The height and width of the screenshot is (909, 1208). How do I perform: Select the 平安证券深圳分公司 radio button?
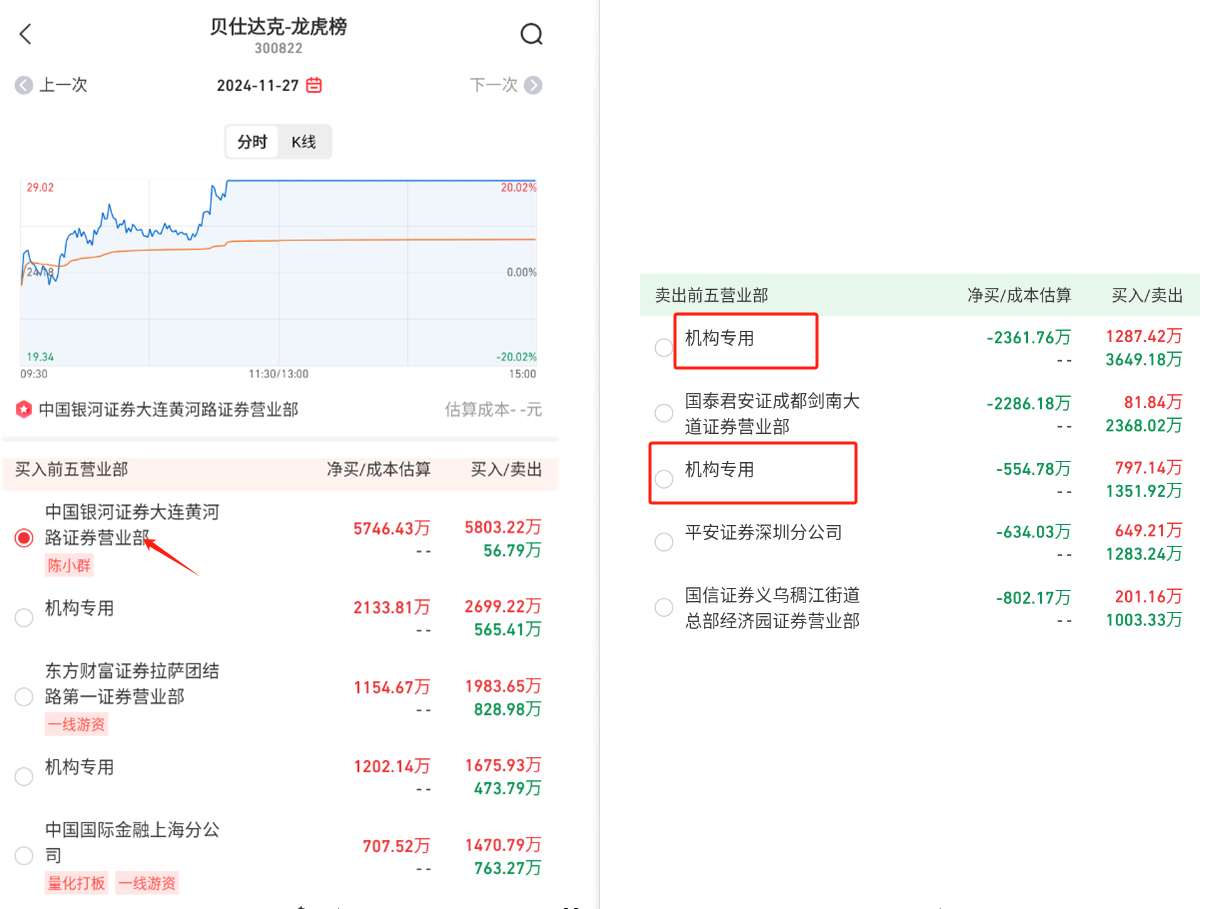663,542
